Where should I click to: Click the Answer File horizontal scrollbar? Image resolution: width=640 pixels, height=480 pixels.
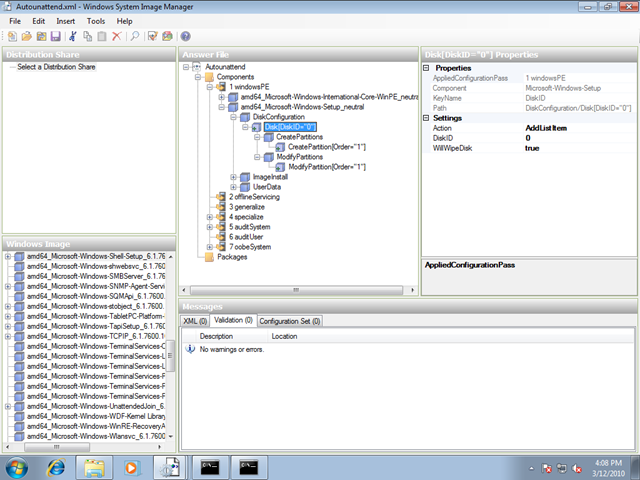(297, 290)
